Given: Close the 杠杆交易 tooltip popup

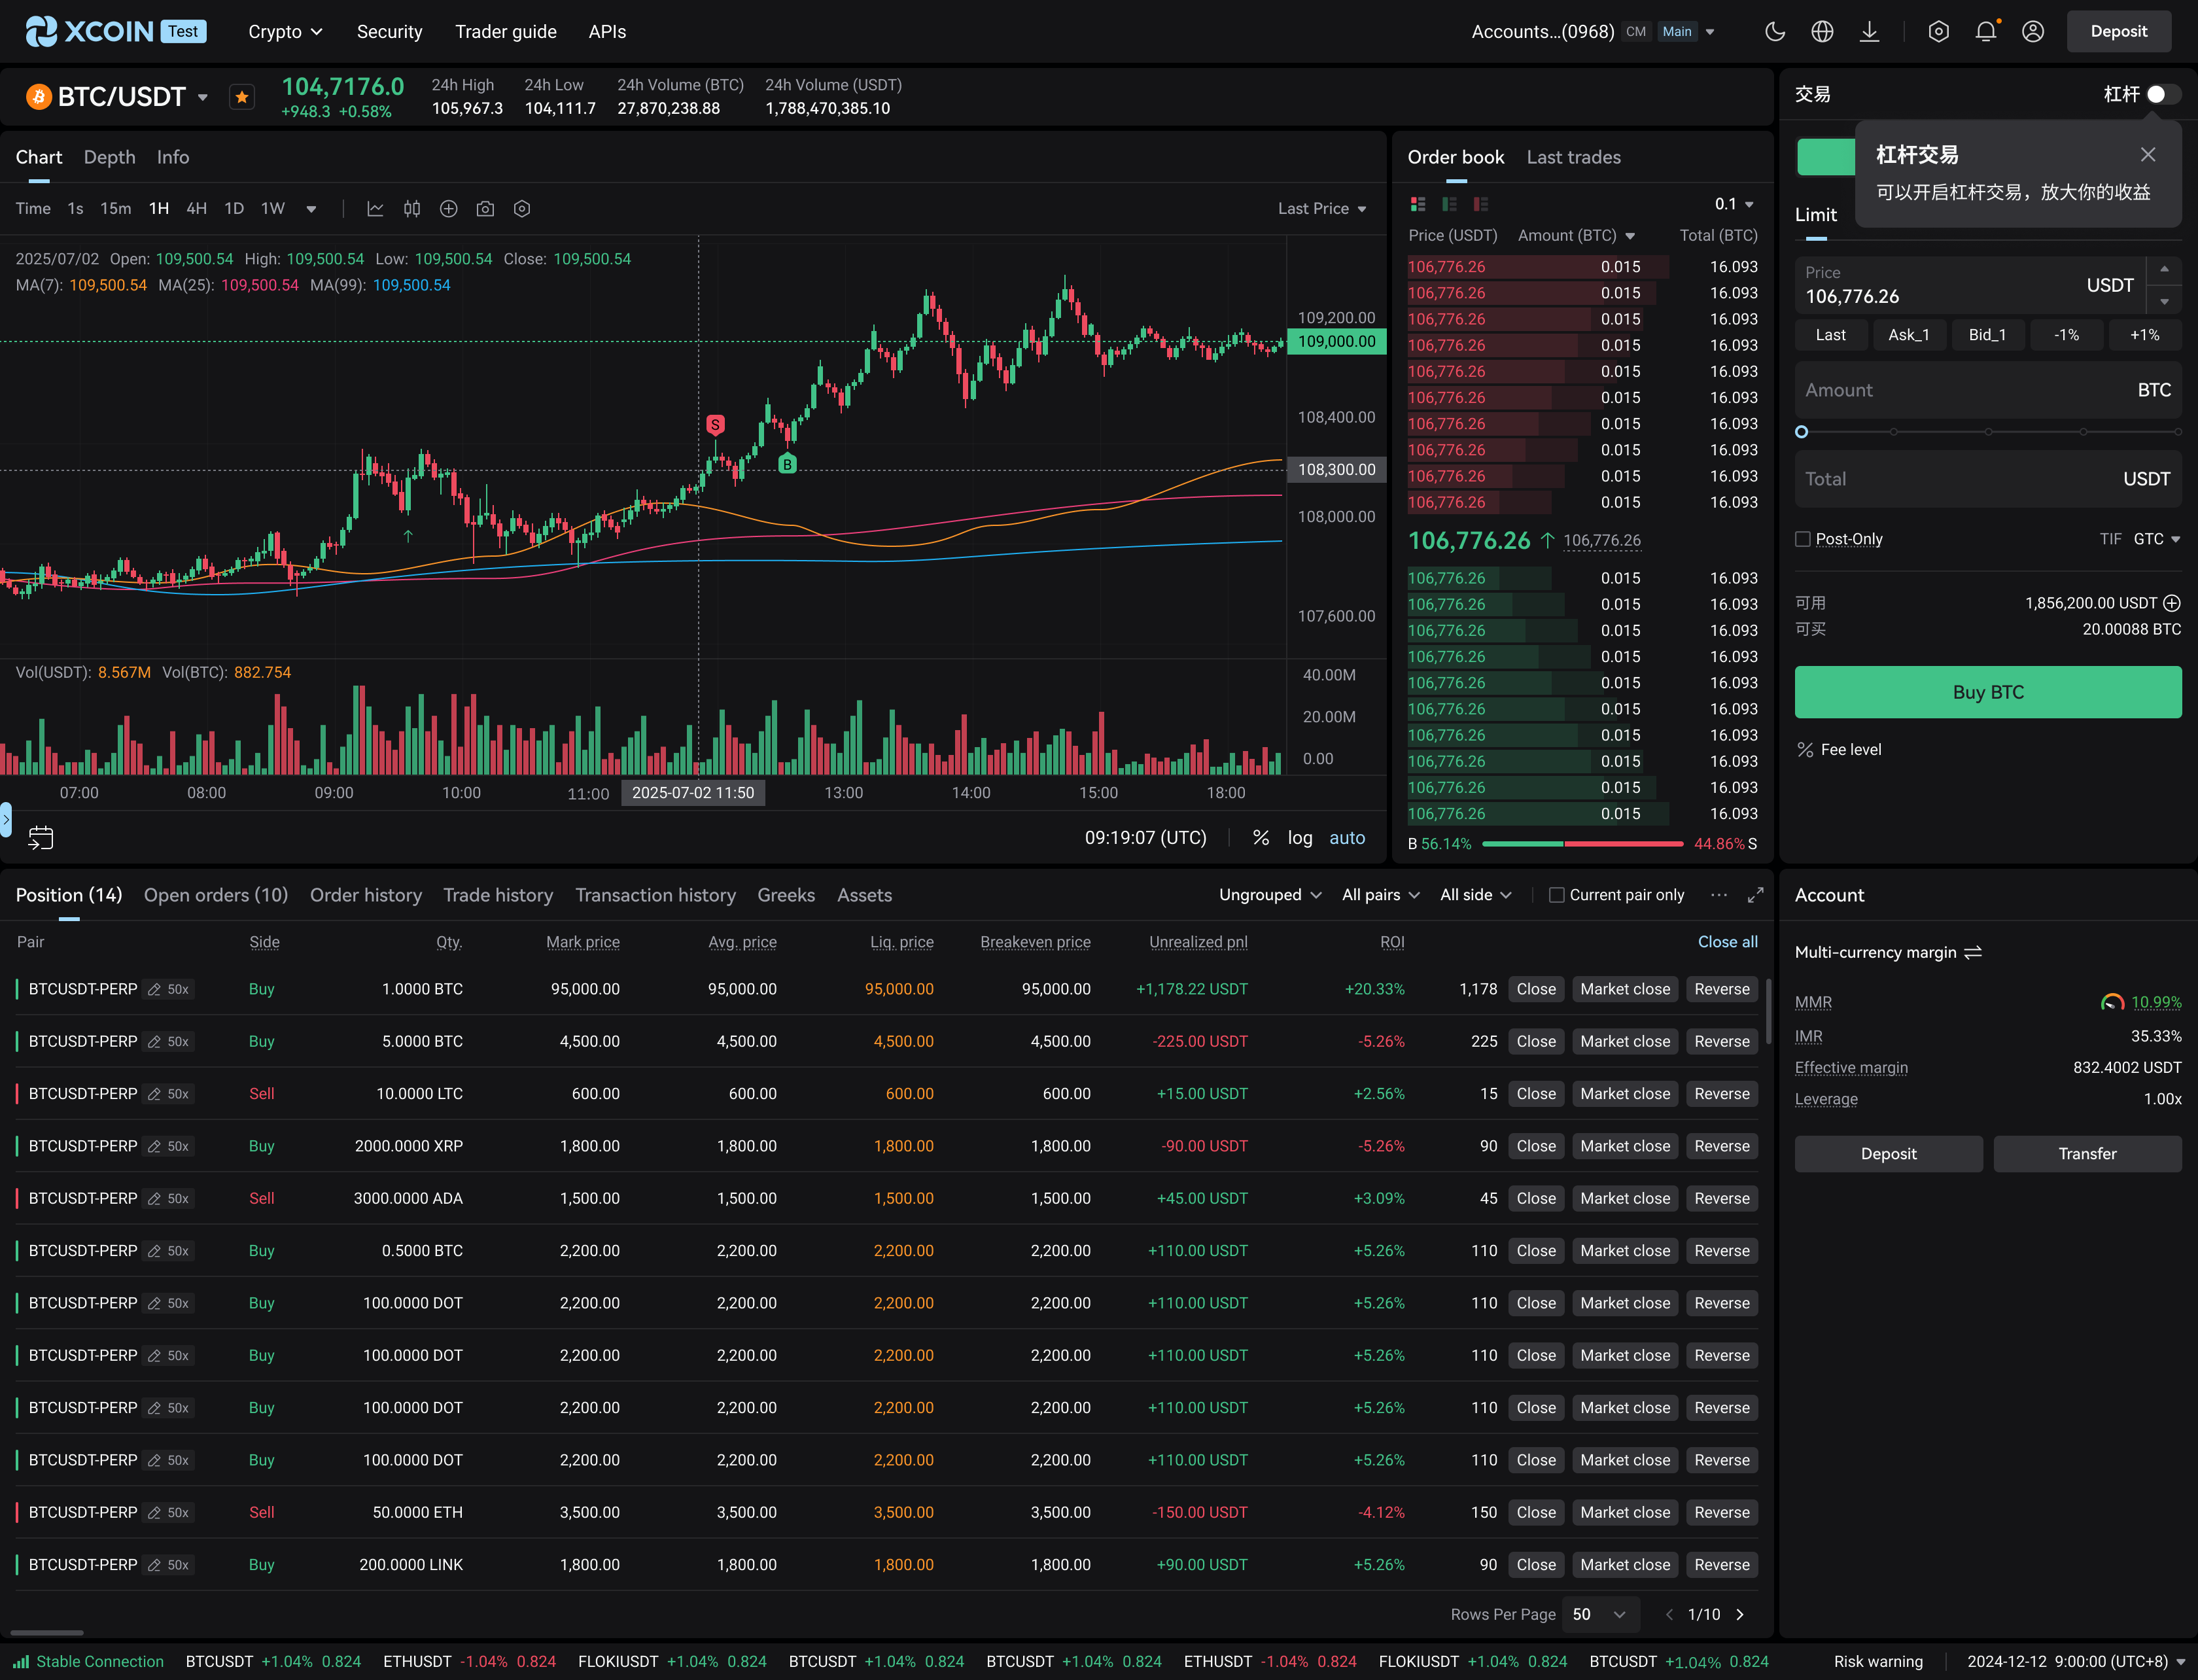Looking at the screenshot, I should click(2148, 154).
